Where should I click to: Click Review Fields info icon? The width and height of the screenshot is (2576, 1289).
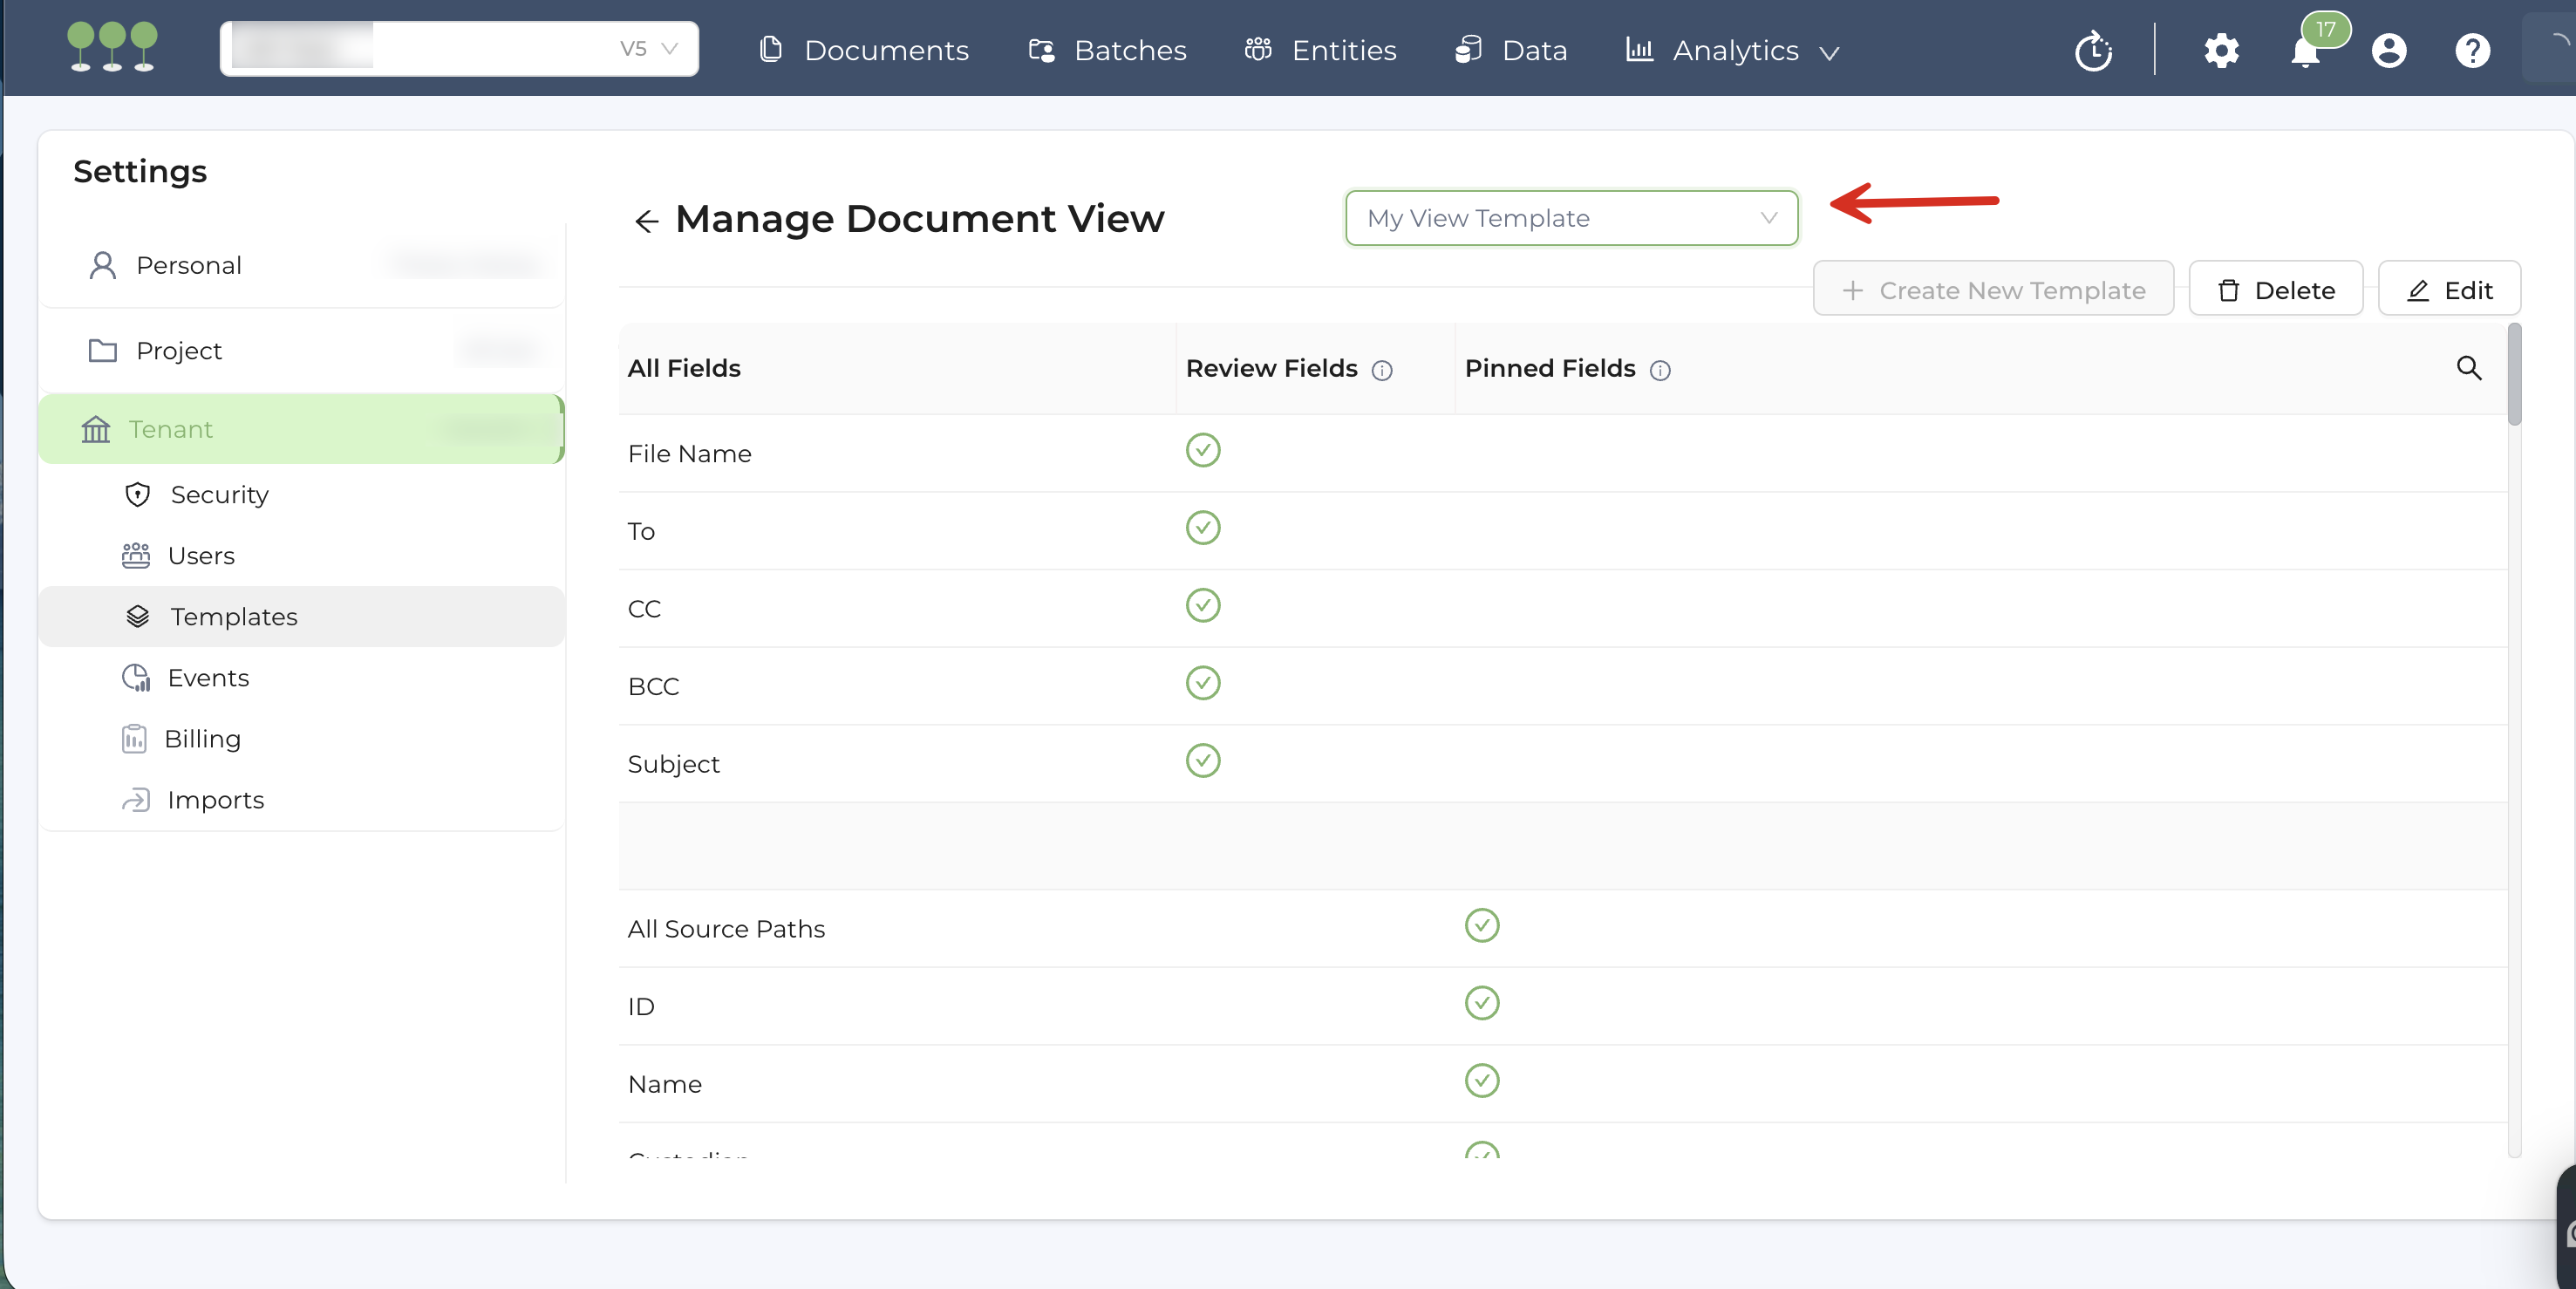[1382, 370]
